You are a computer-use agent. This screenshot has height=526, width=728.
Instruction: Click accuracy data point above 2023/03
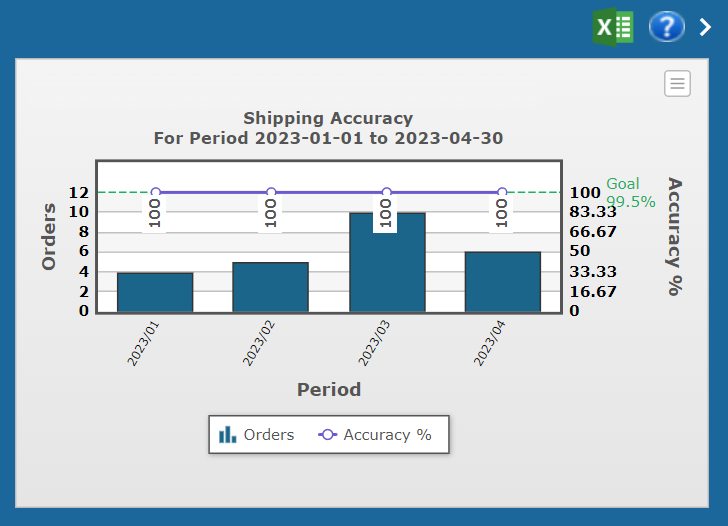(386, 192)
